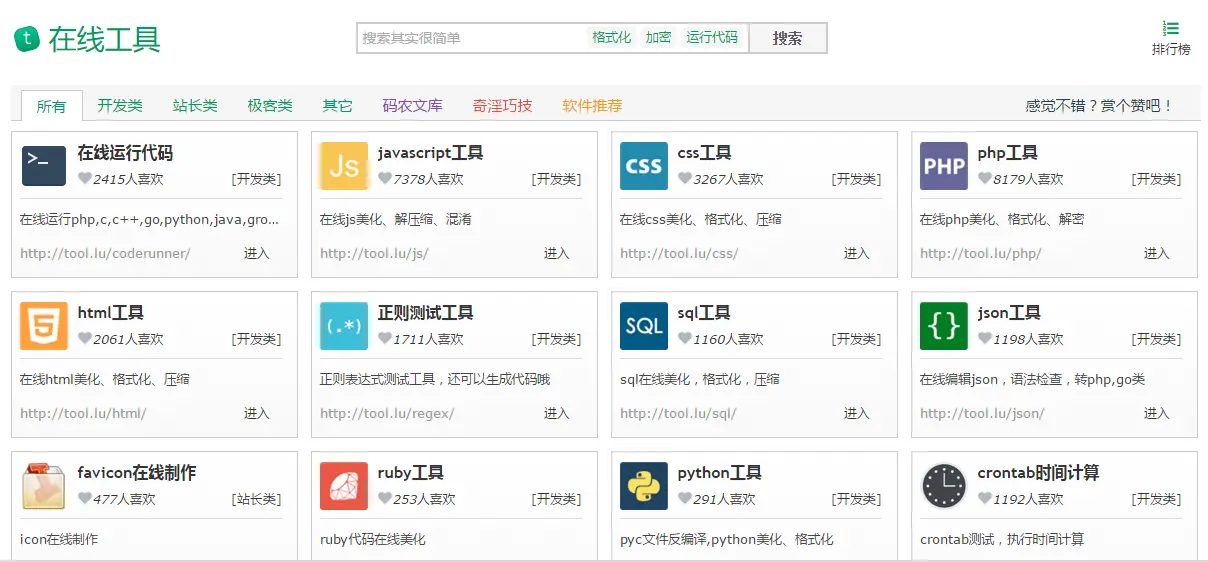Switch to the 其它 tab
This screenshot has height=562, width=1208.
point(338,106)
